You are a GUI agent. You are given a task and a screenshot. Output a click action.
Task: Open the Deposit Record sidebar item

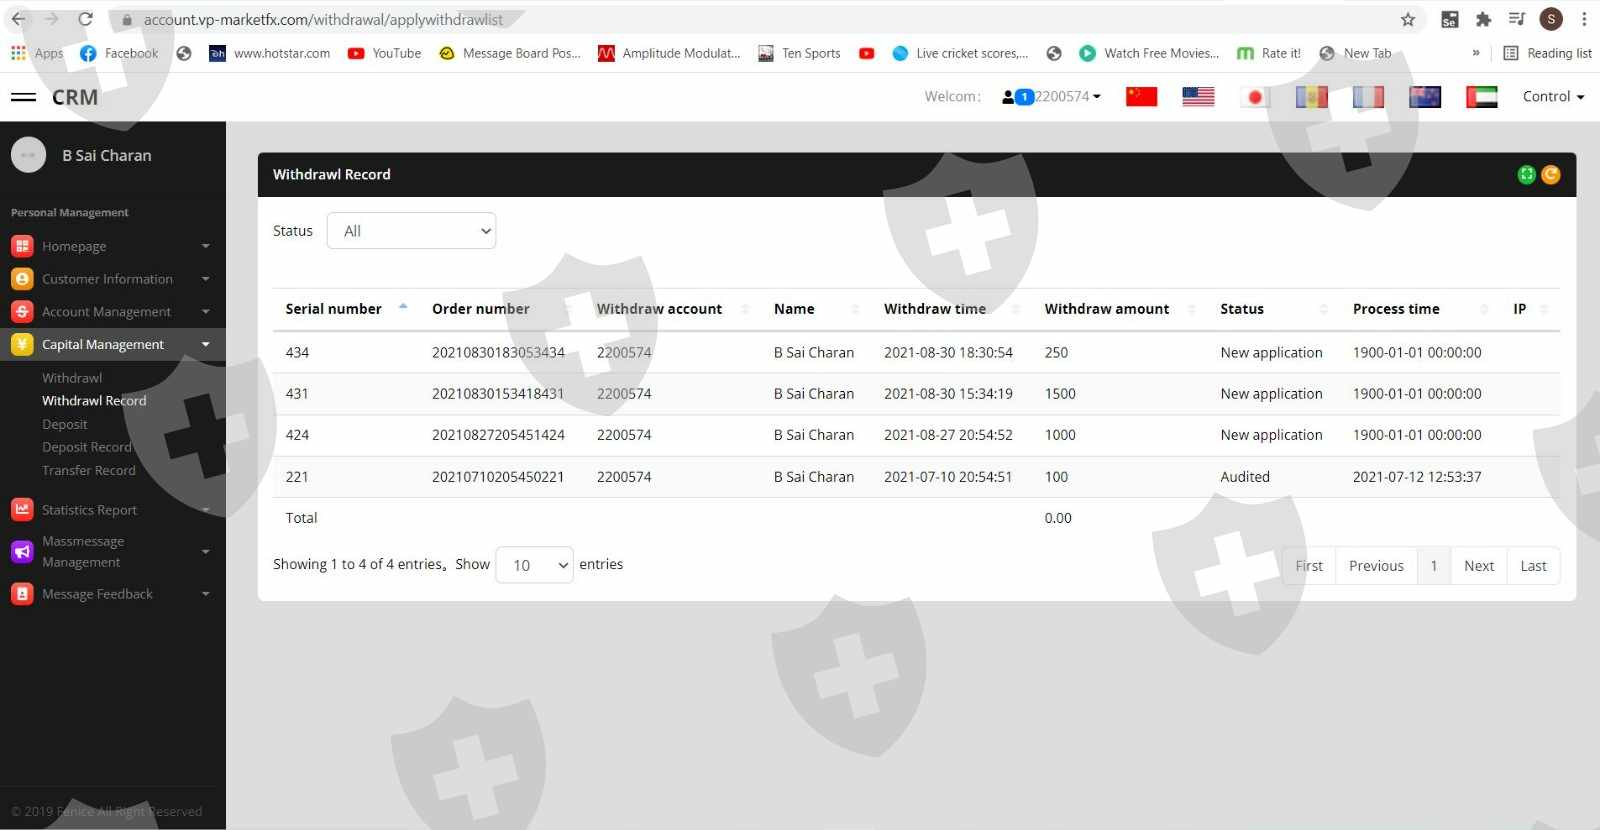point(86,447)
